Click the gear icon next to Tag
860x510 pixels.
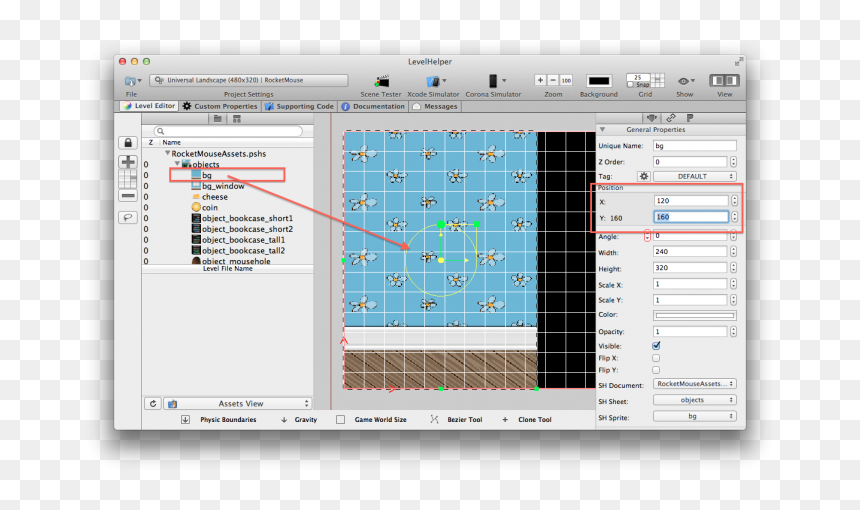[643, 176]
